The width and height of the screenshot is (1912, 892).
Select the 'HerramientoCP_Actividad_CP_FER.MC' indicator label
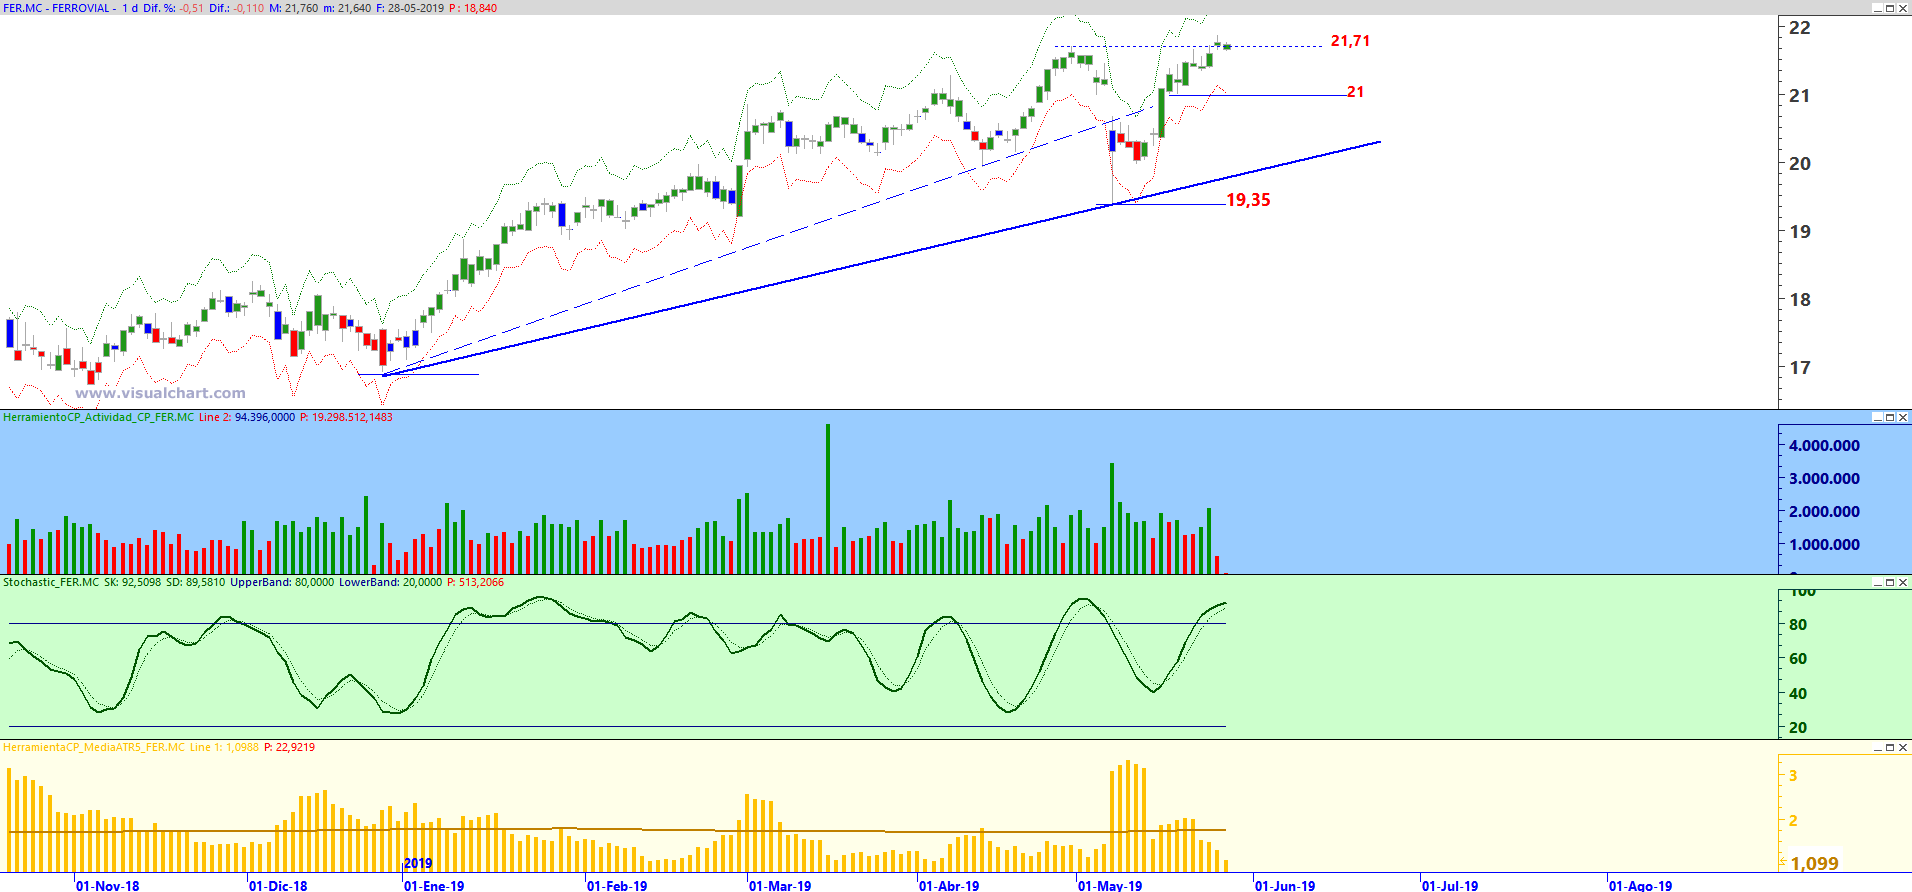click(98, 417)
